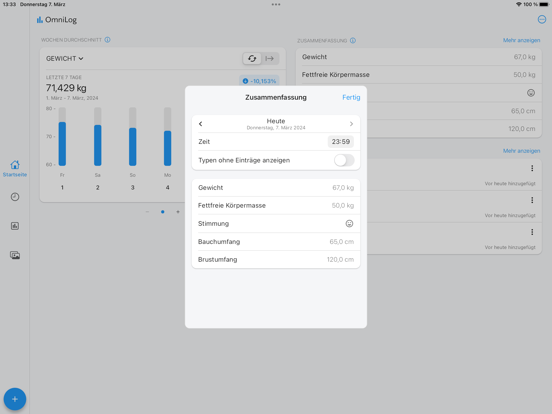Open the Stimmung row in dialog
Viewport: 552px width, 414px height.
click(x=276, y=224)
